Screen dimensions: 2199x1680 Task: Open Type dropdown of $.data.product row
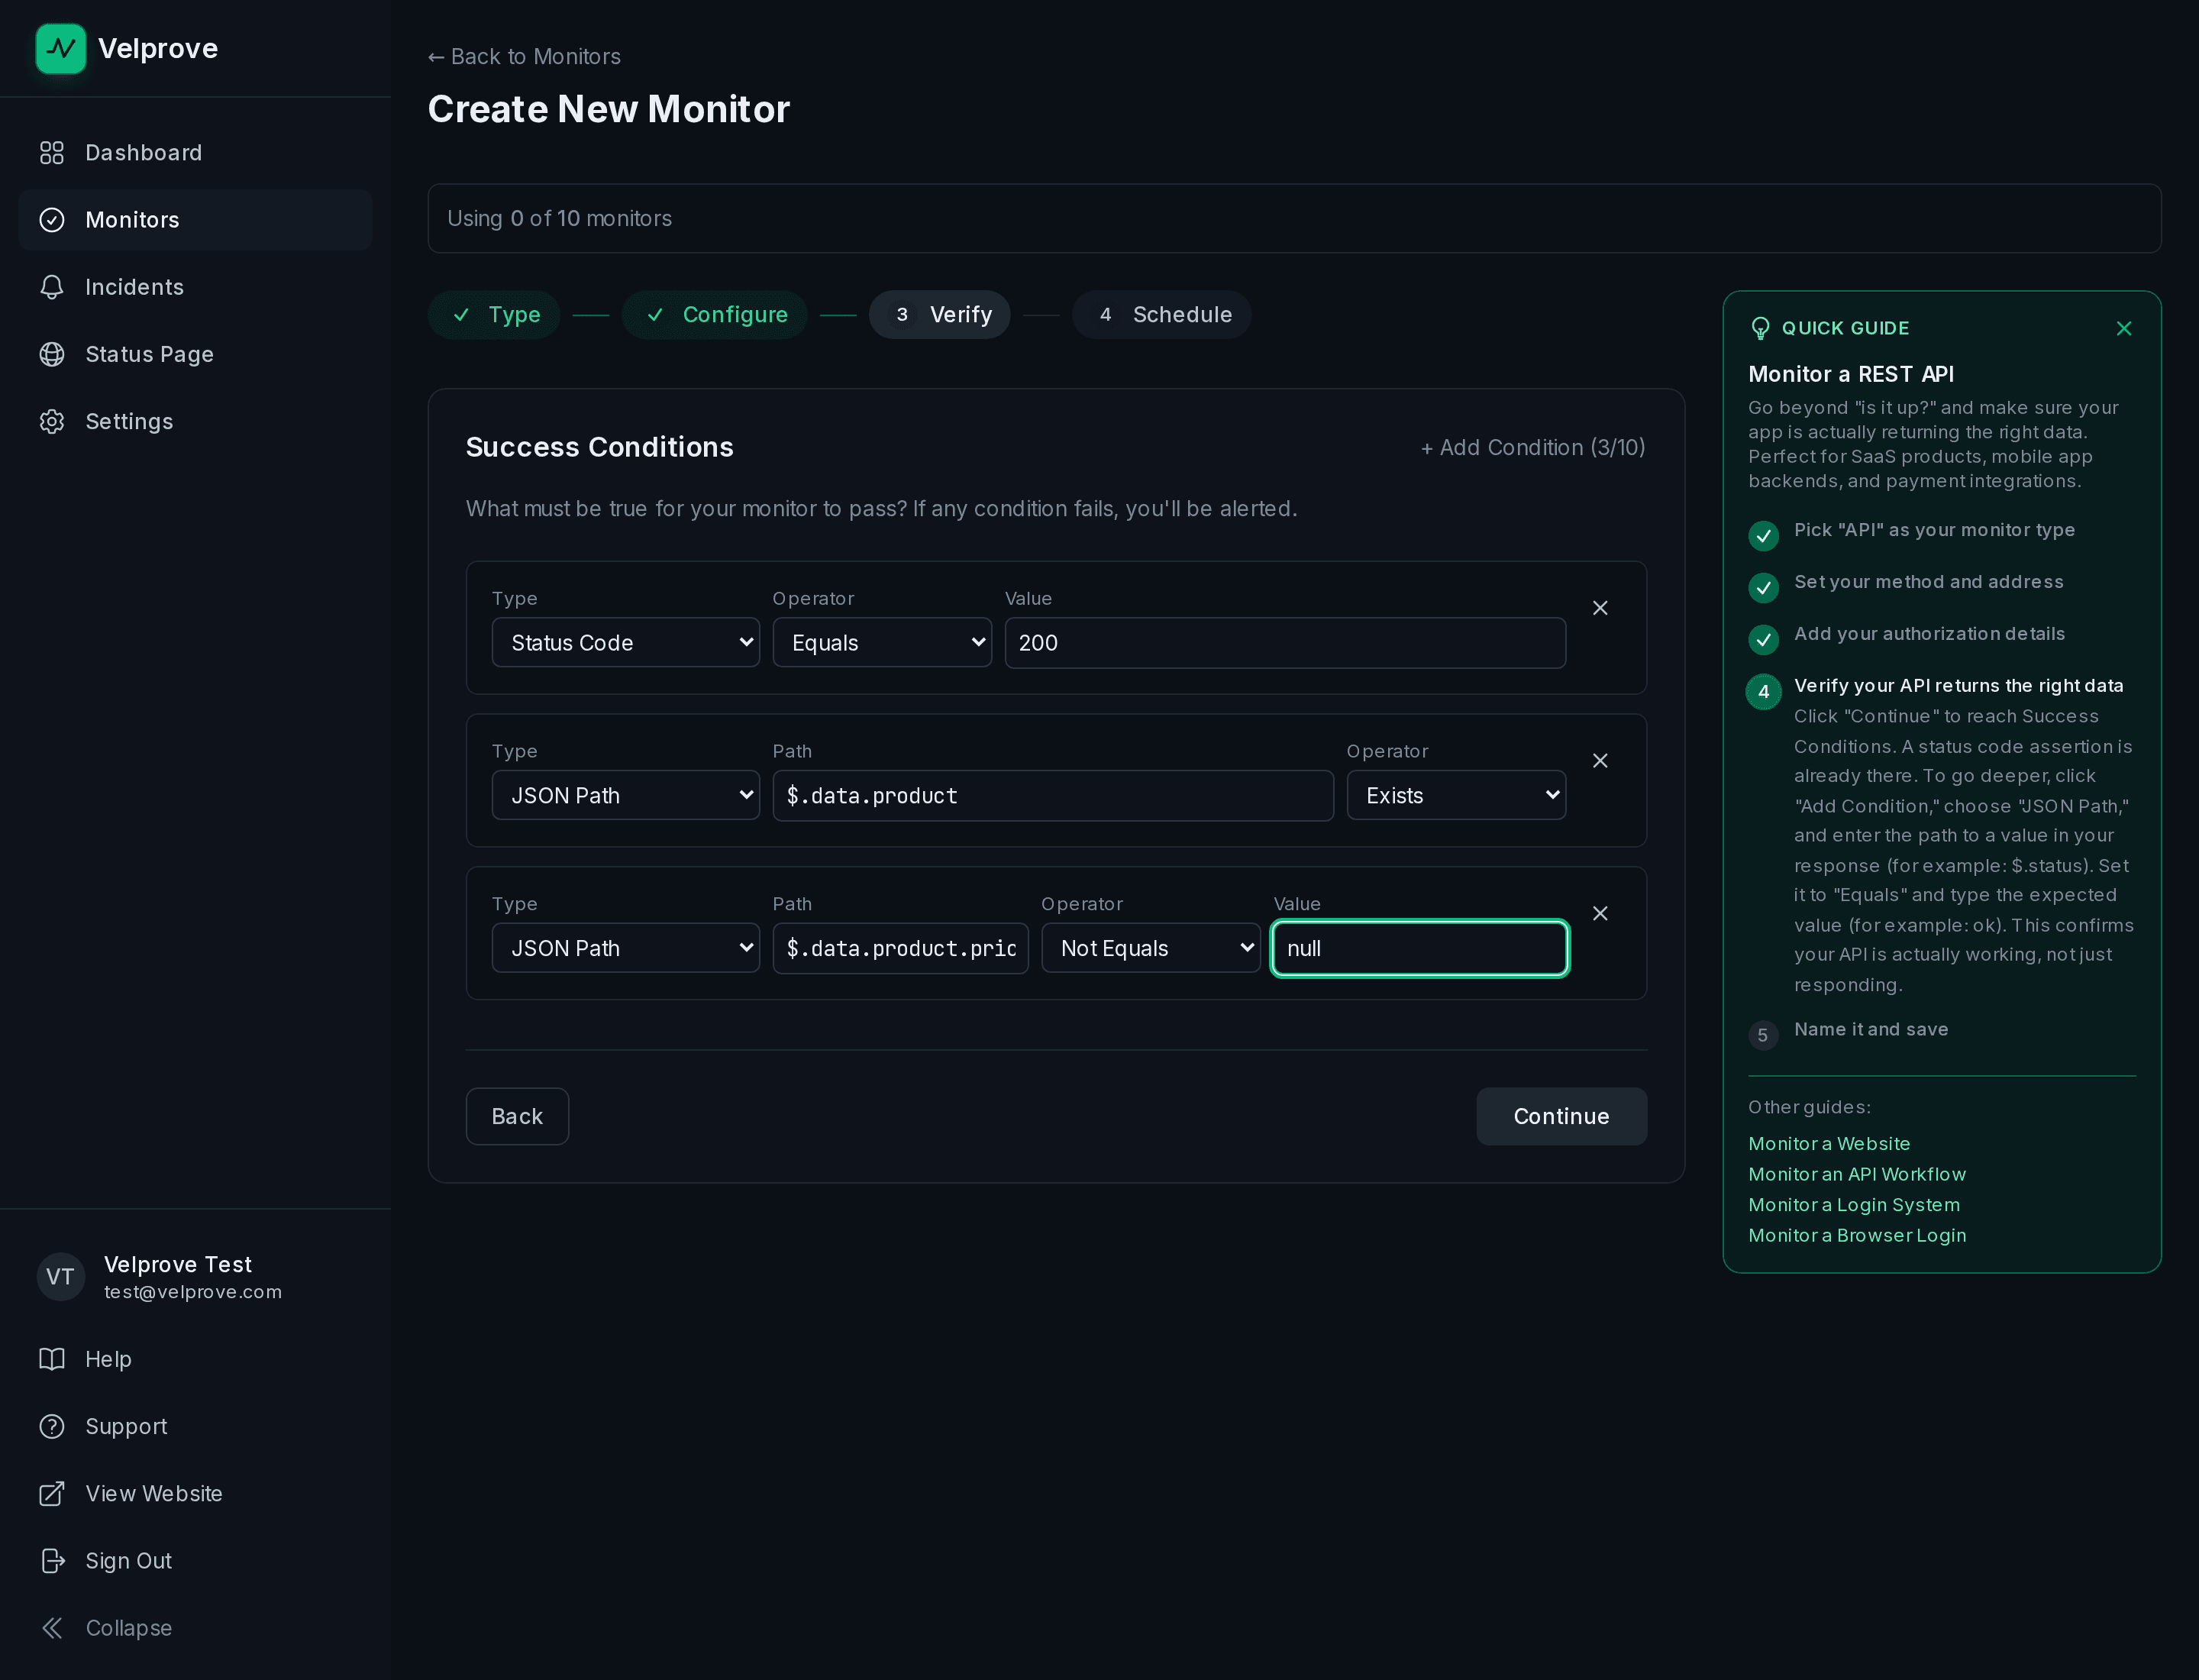(625, 795)
